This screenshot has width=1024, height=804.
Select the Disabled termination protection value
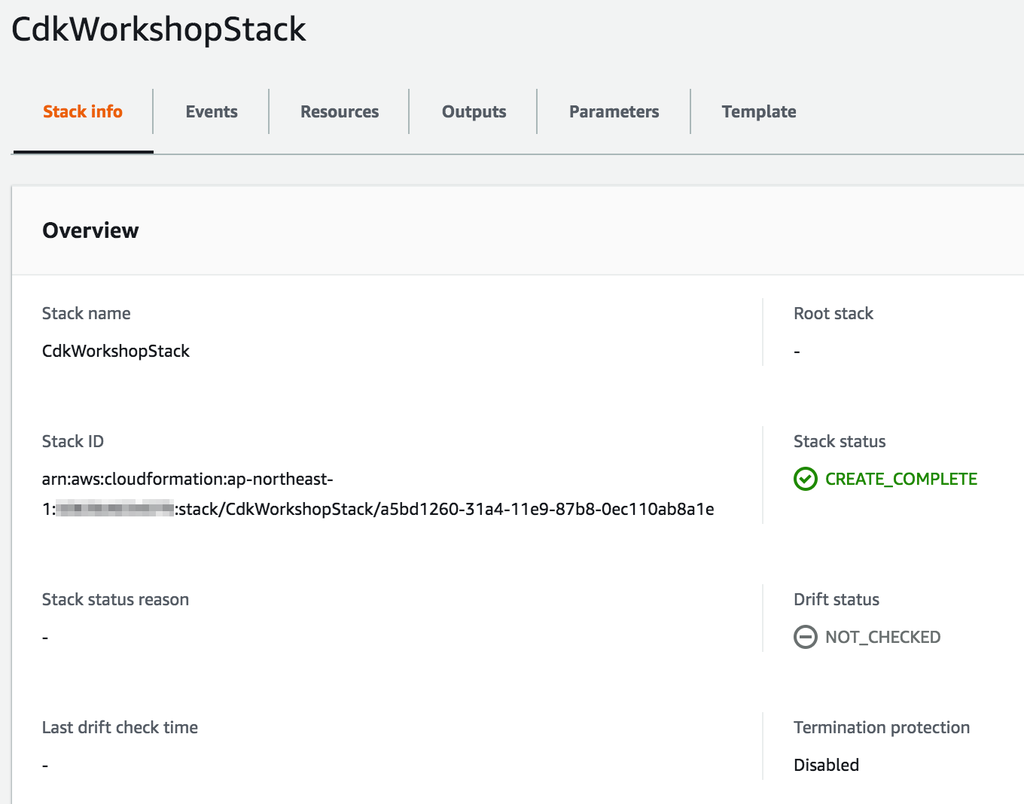(x=826, y=765)
